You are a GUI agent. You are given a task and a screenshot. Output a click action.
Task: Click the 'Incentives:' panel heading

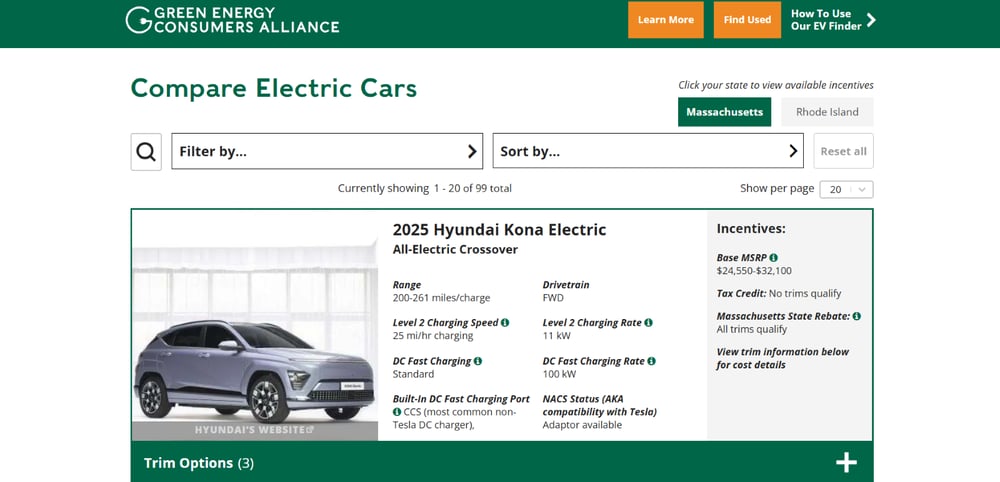751,229
